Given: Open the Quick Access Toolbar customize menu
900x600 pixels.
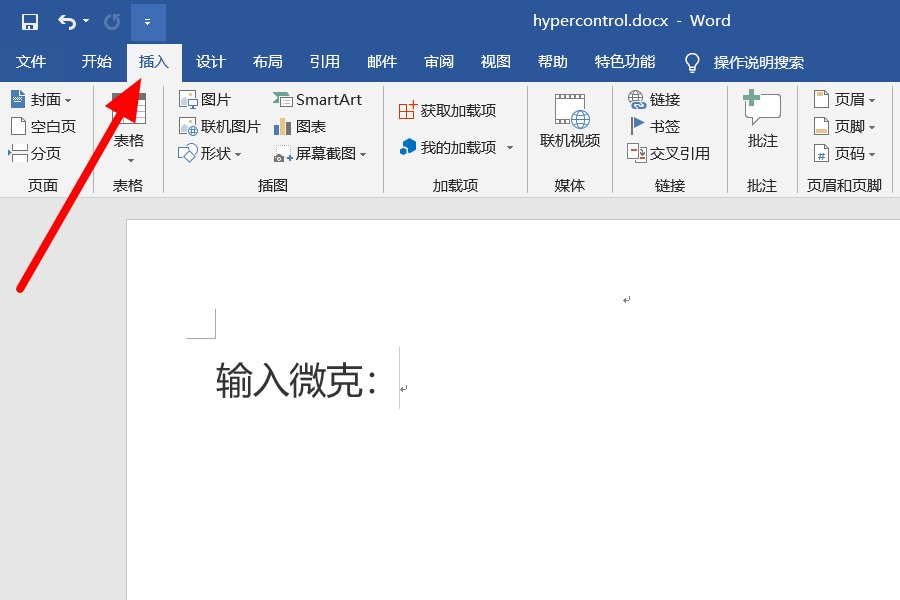Looking at the screenshot, I should (146, 20).
